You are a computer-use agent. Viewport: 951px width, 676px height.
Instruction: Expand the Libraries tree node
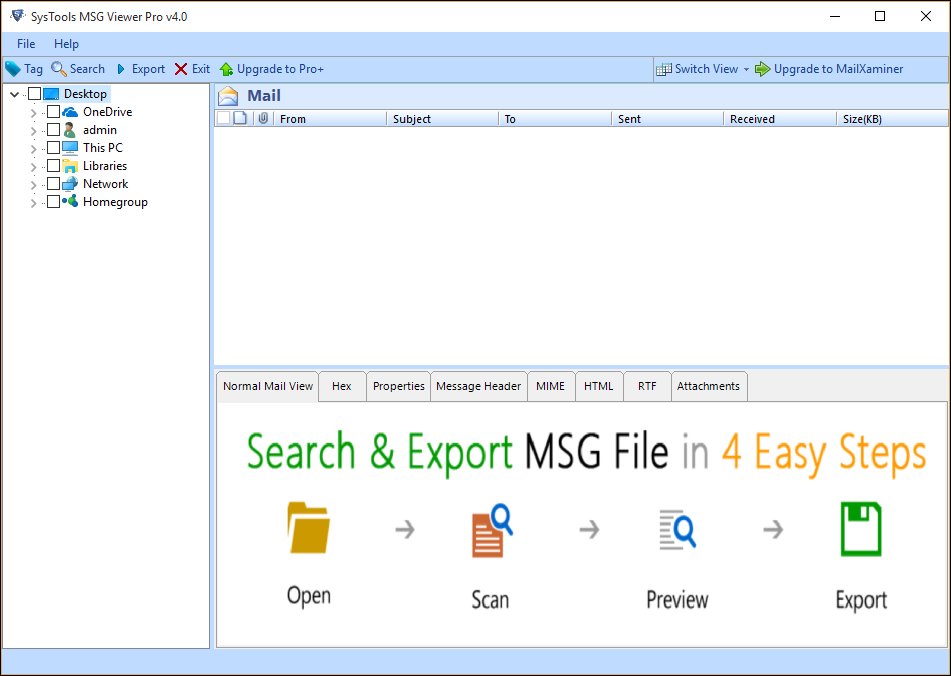34,167
